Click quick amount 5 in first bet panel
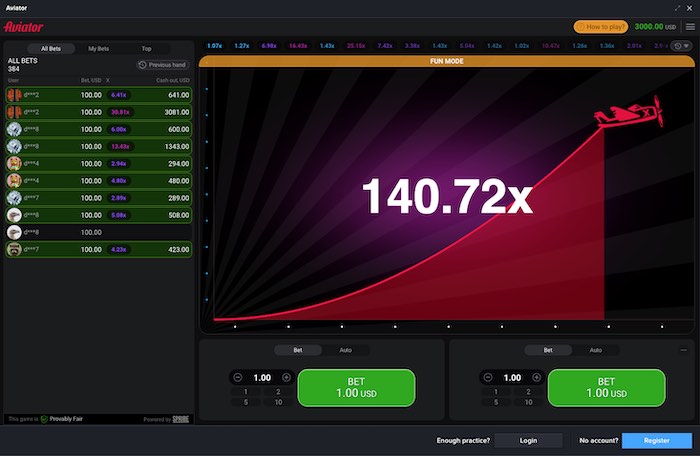This screenshot has height=456, width=700. click(x=246, y=402)
